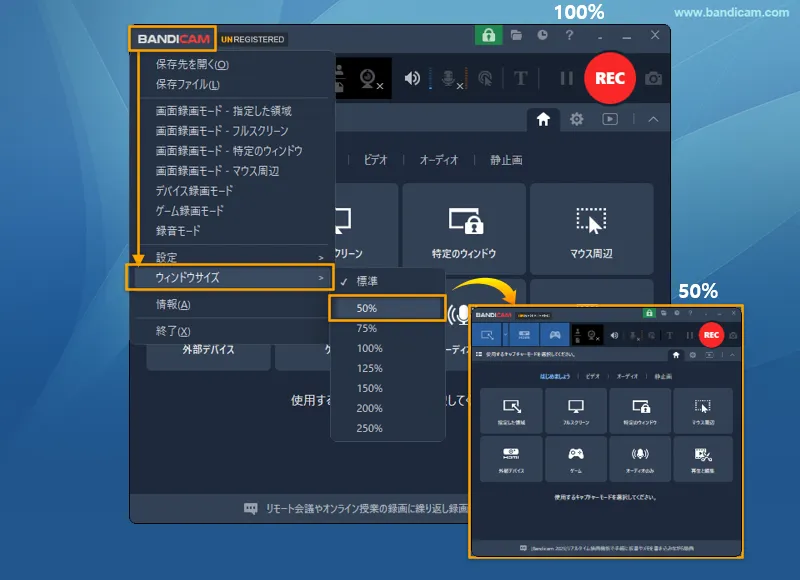The height and width of the screenshot is (580, 800).
Task: Choose 保存ファイル(L) menu item
Action: (188, 84)
